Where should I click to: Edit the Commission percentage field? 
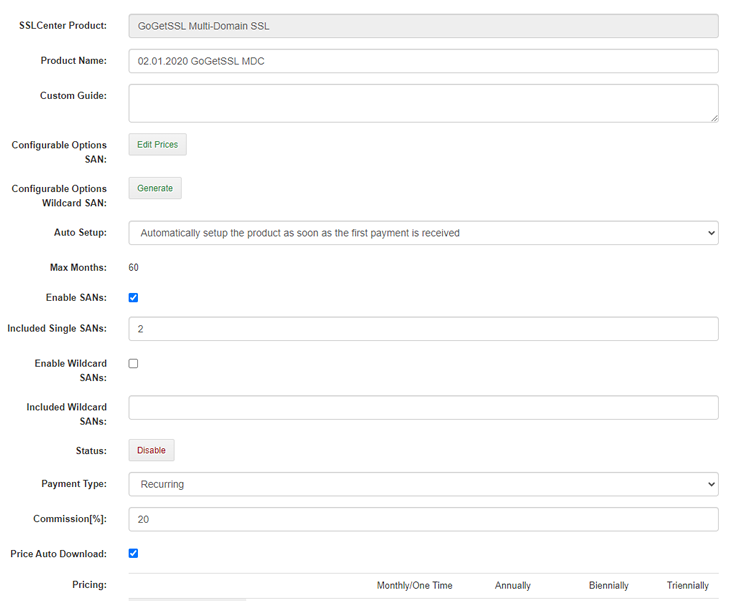[x=423, y=519]
